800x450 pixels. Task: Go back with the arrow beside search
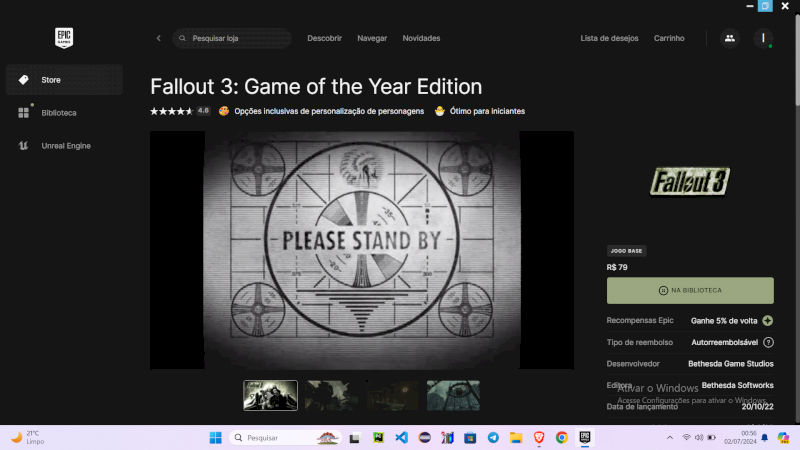[158, 38]
